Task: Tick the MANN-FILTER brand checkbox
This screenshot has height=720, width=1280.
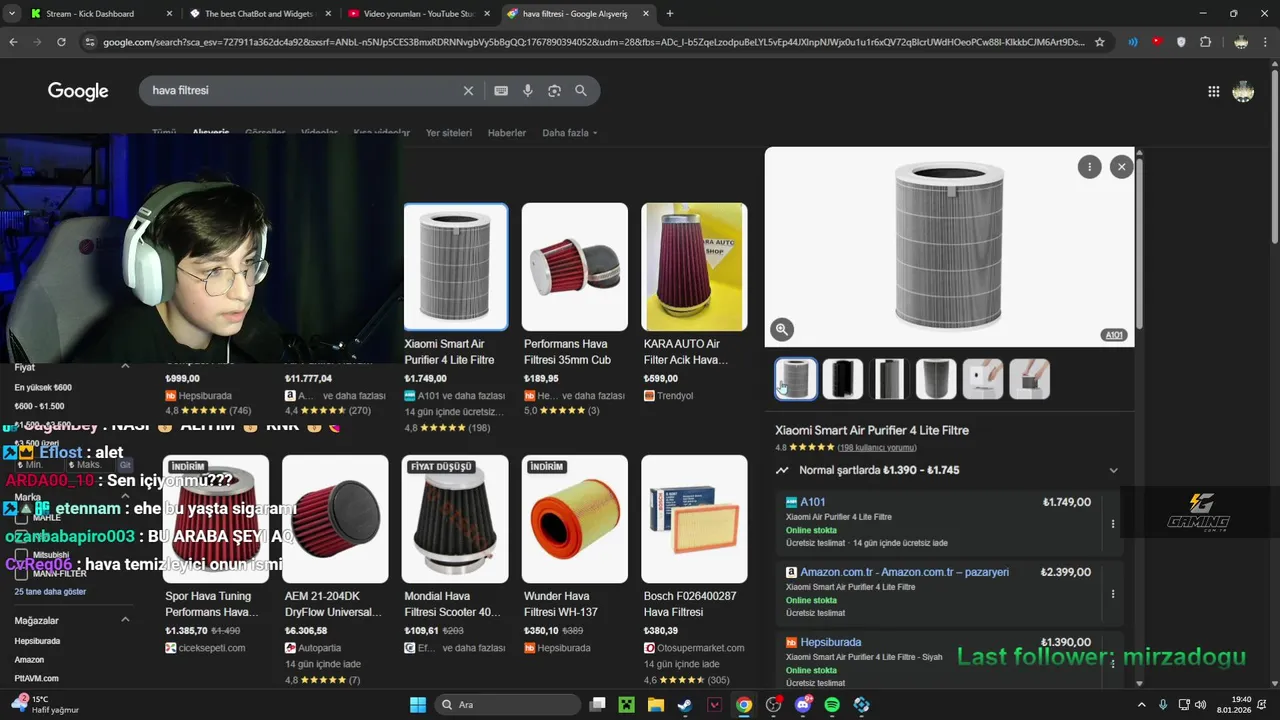Action: (x=21, y=574)
